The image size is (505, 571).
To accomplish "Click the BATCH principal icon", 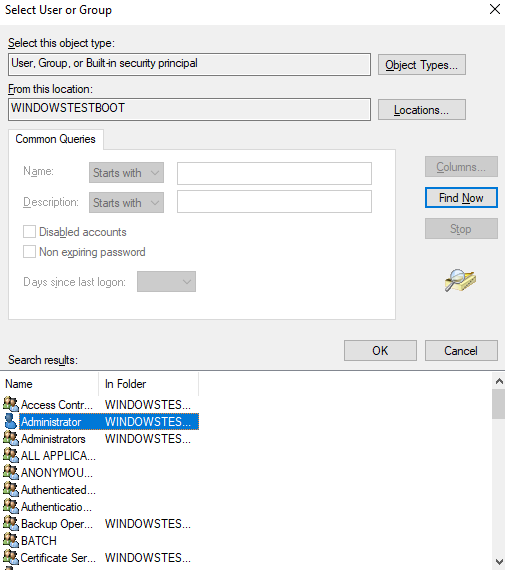I will pos(11,540).
